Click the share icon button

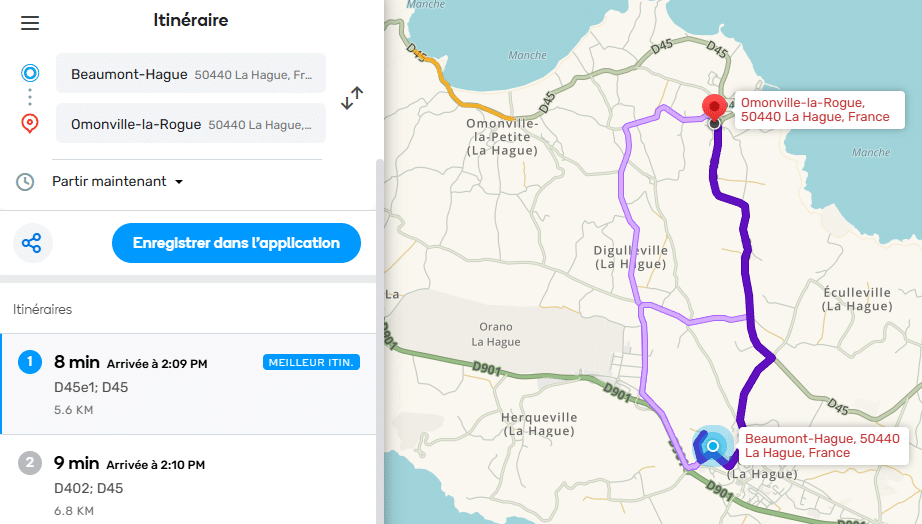(33, 243)
